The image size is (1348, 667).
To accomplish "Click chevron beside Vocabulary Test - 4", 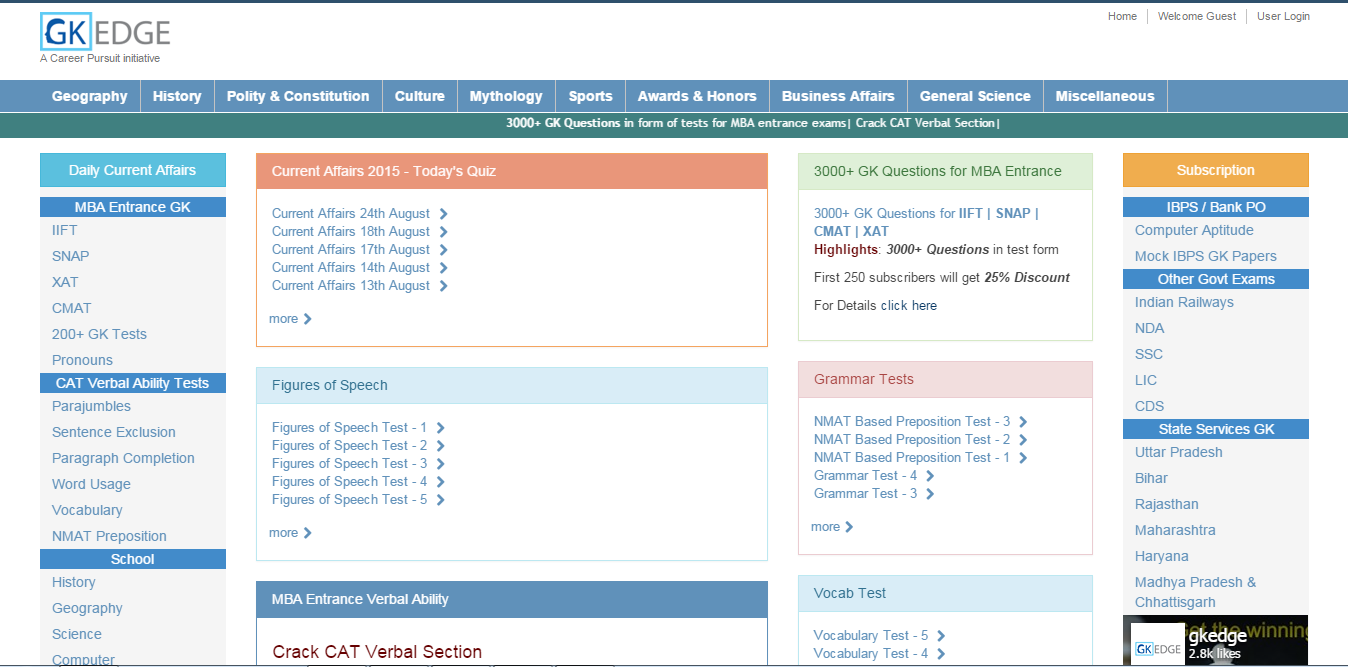I will [x=941, y=654].
